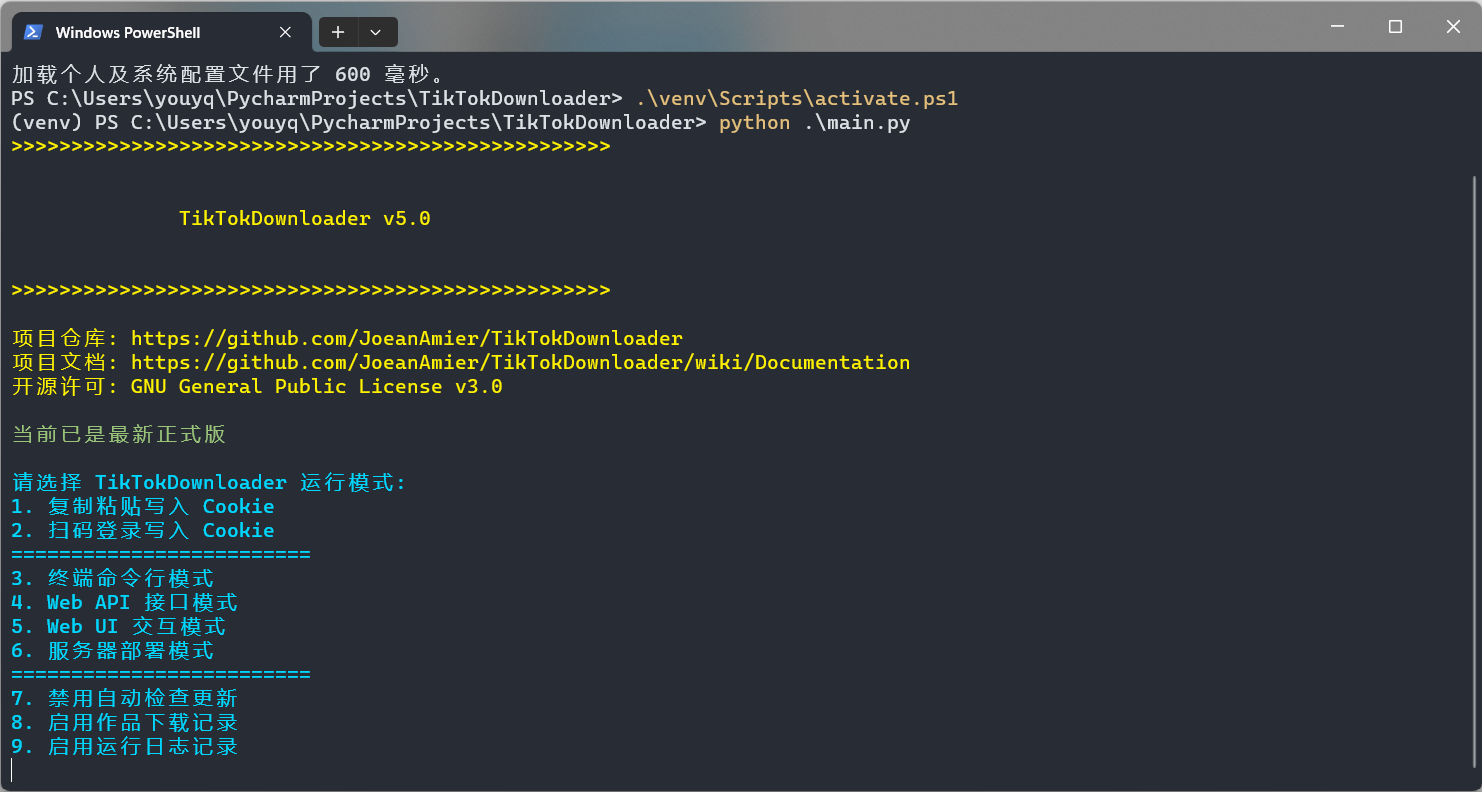Expand the new tab profile dropdown
The height and width of the screenshot is (792, 1482).
[x=376, y=32]
